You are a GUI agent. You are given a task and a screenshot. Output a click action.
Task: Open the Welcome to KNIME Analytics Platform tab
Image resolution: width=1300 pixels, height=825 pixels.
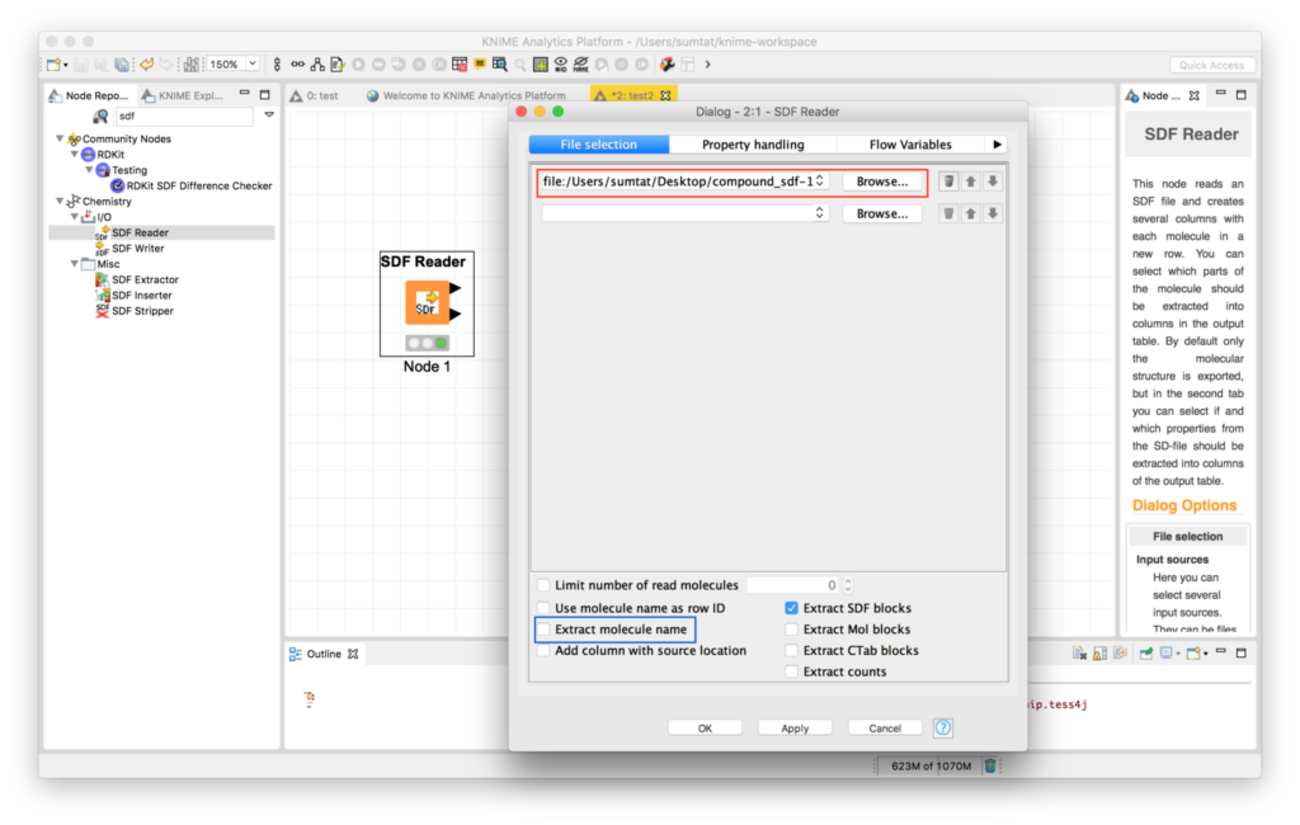[466, 96]
